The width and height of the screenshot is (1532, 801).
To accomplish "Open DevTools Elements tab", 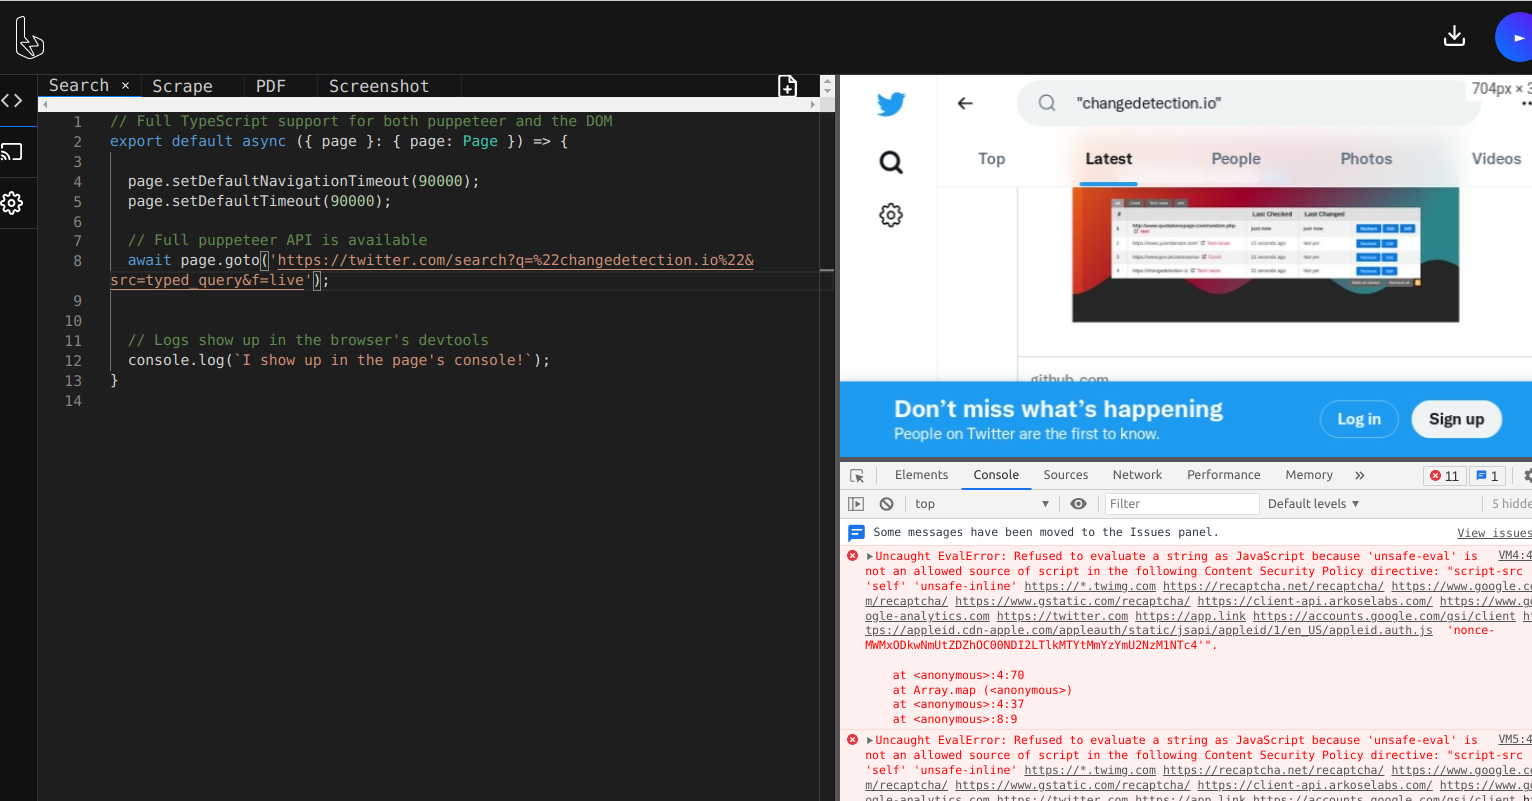I will 922,475.
